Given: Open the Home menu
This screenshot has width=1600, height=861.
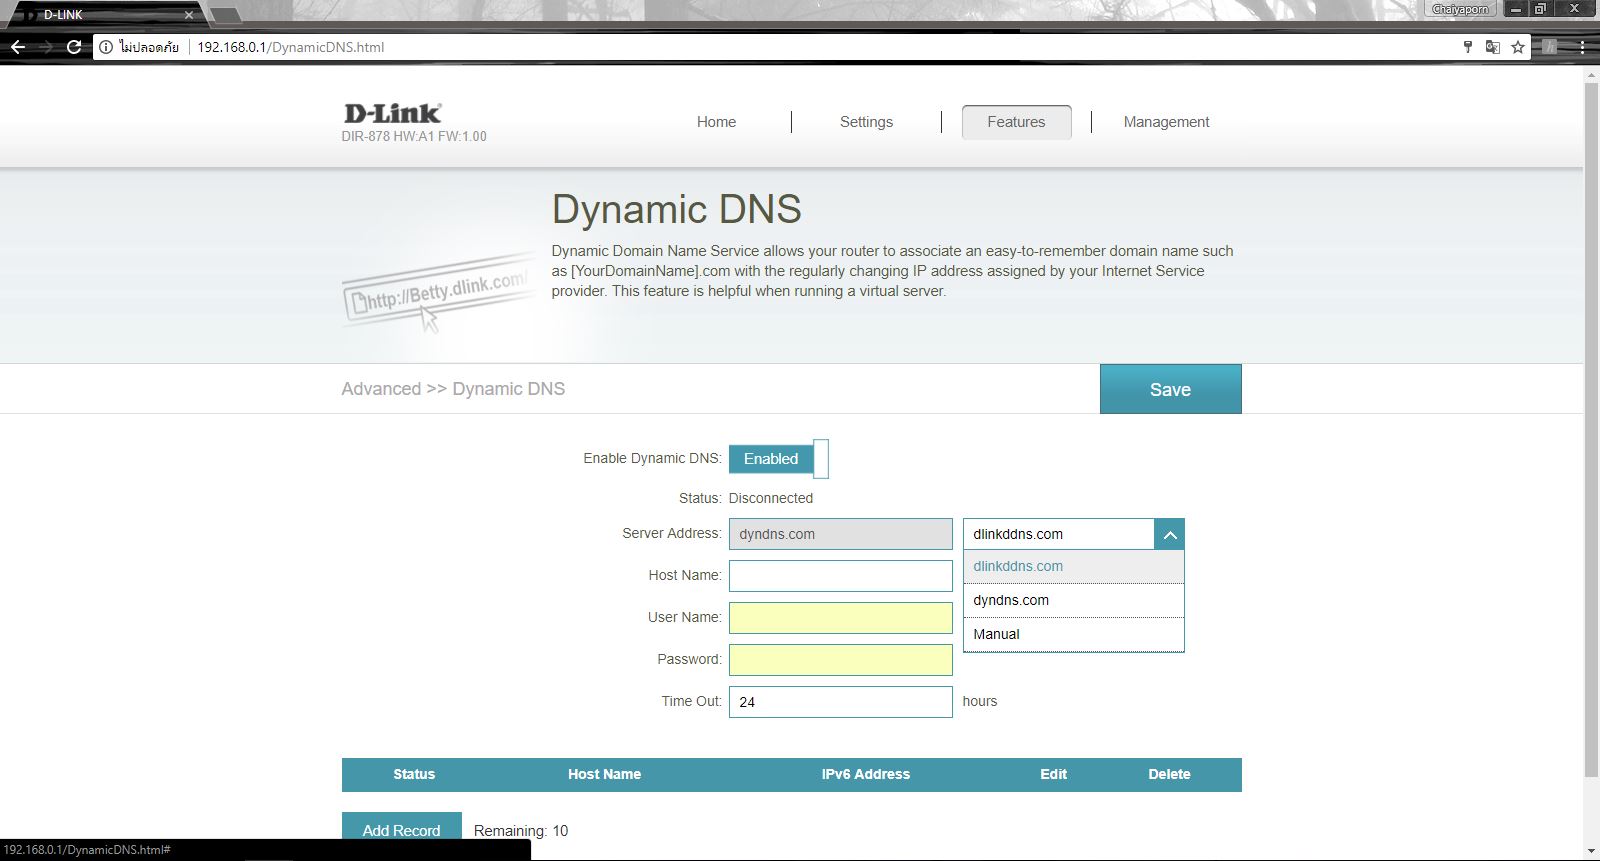Looking at the screenshot, I should pyautogui.click(x=716, y=122).
